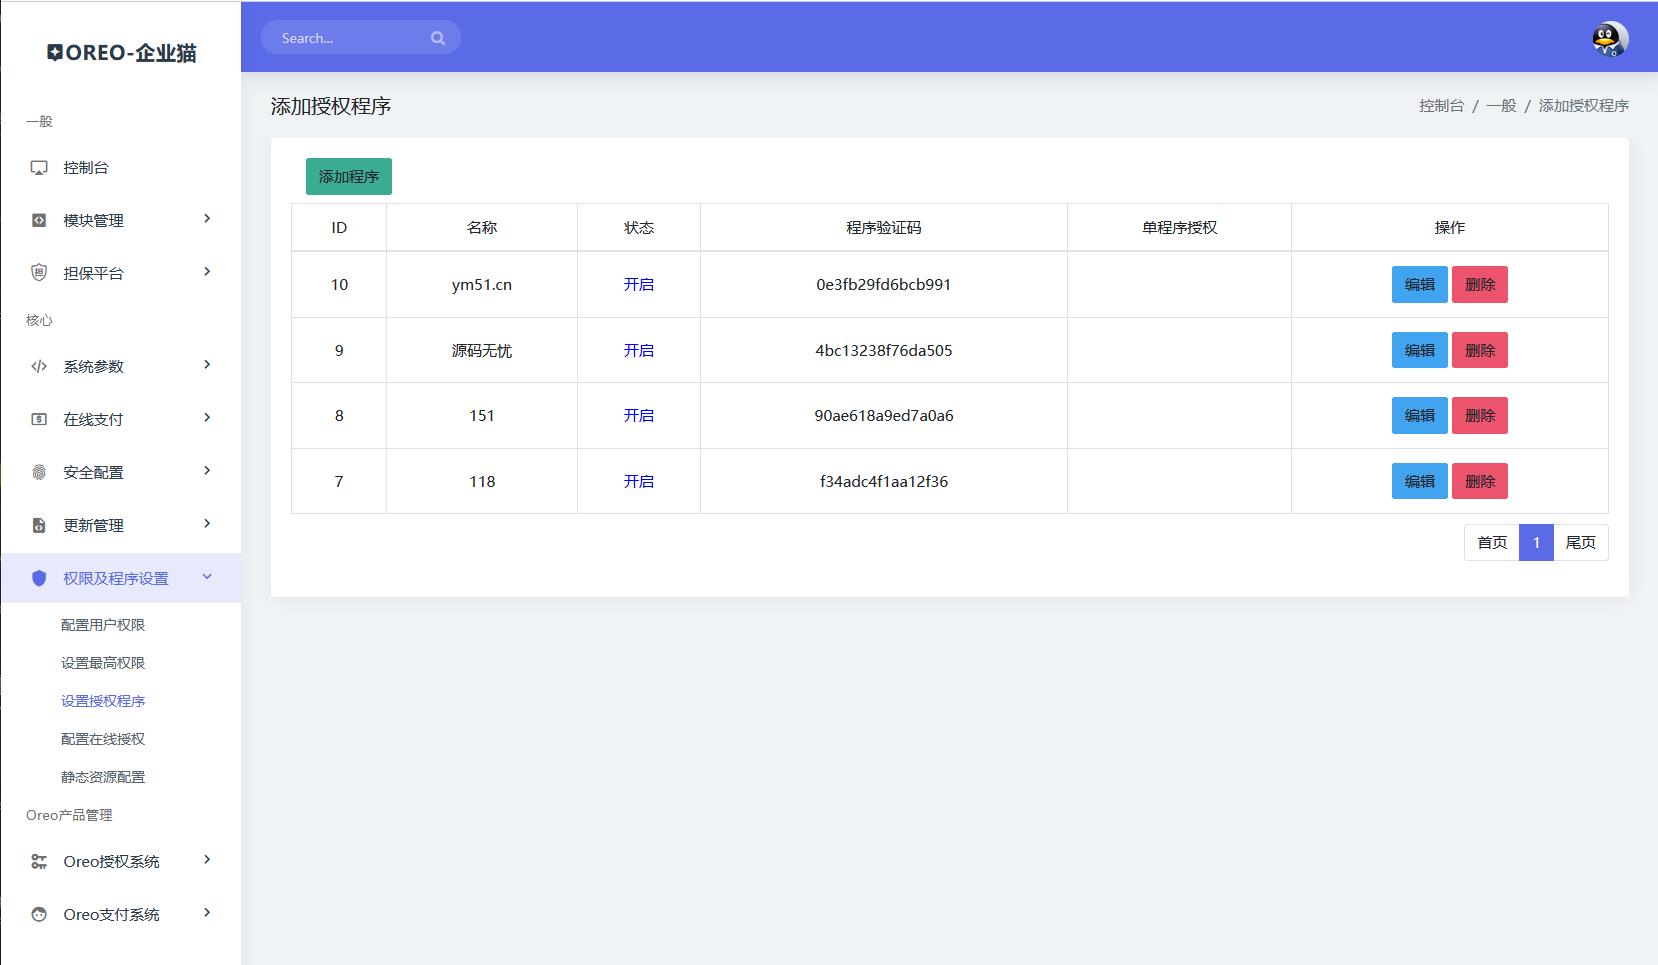1658x965 pixels.
Task: Click the OREO-企业猫 logo
Action: point(121,52)
